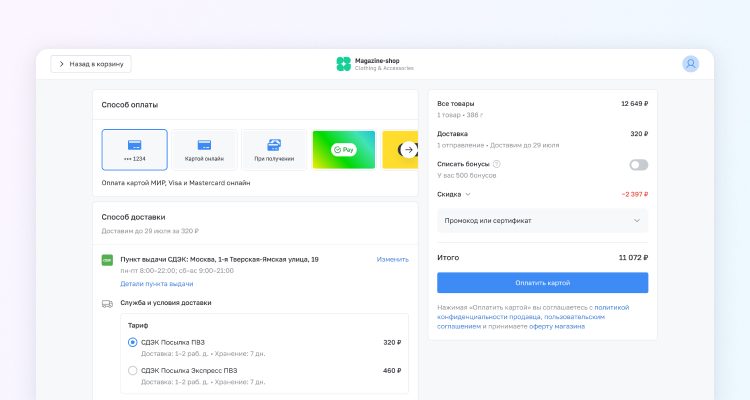Choose 'При получении' payment option
This screenshot has height=400, width=750.
point(274,150)
